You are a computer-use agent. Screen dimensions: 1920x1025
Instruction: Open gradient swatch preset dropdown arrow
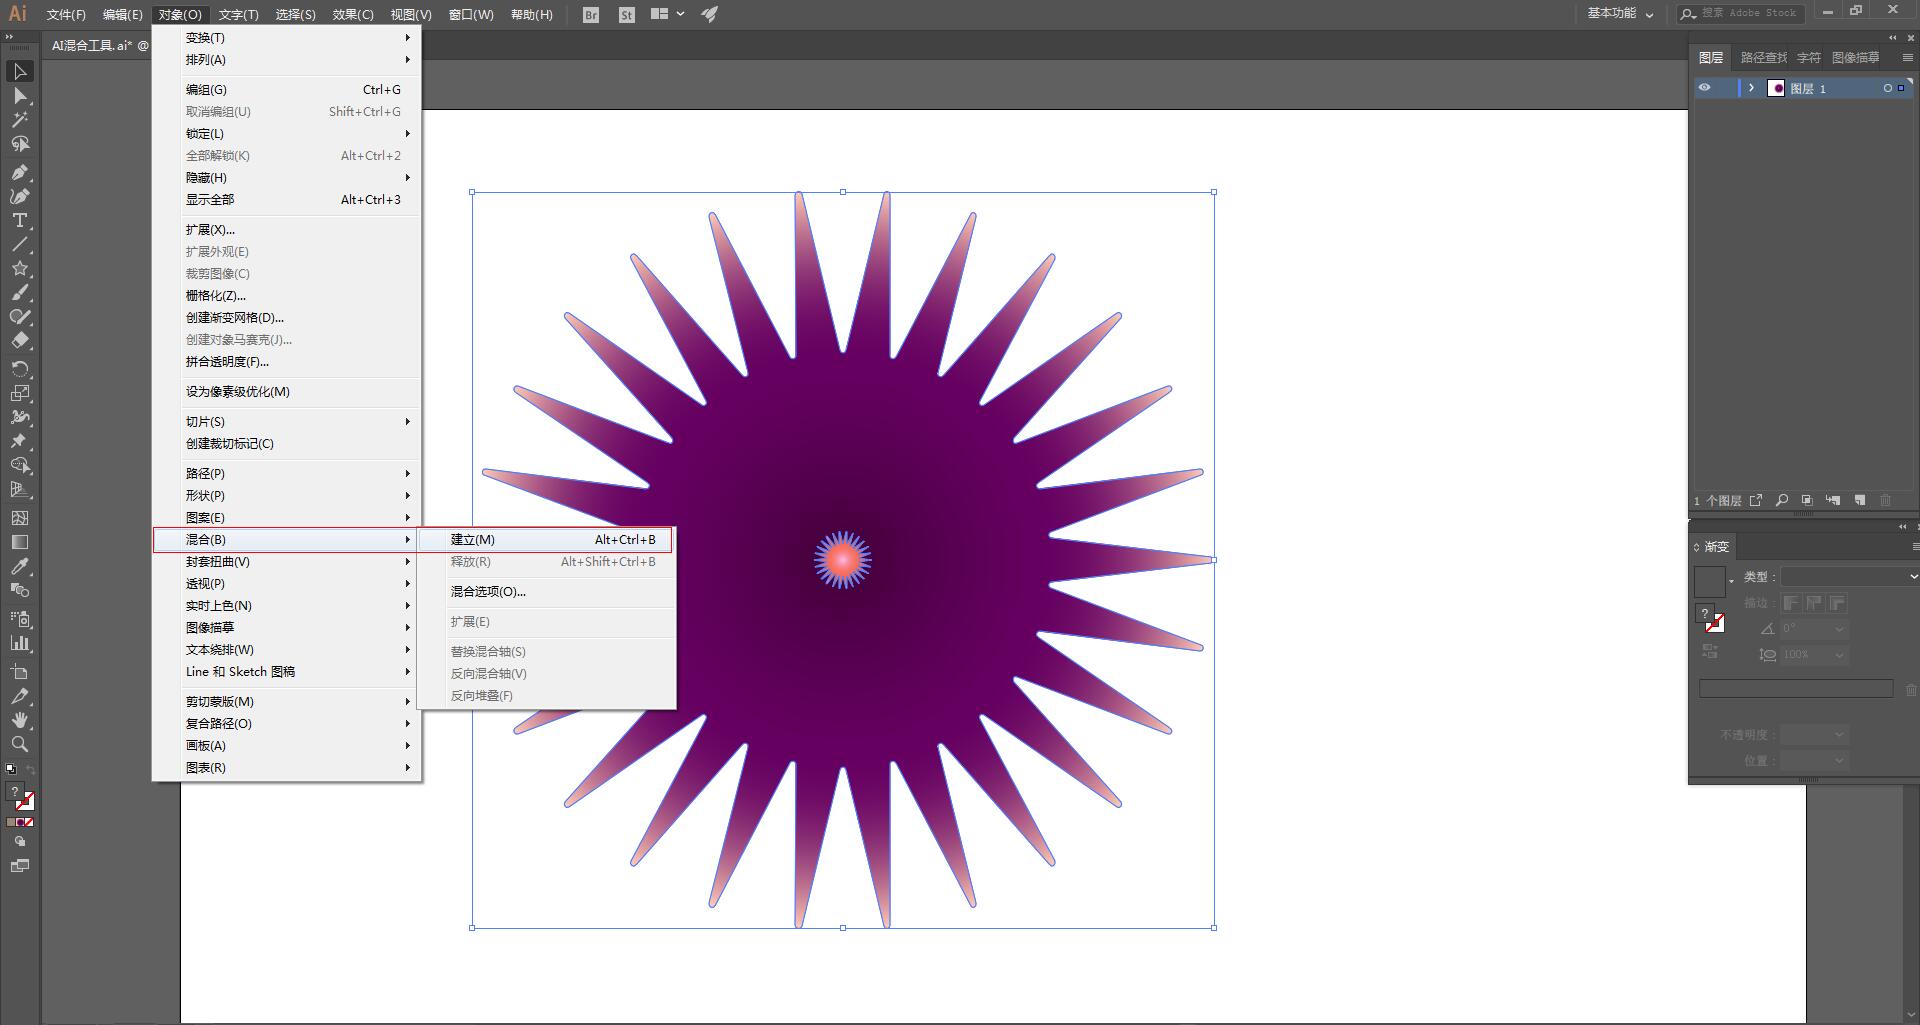1731,581
